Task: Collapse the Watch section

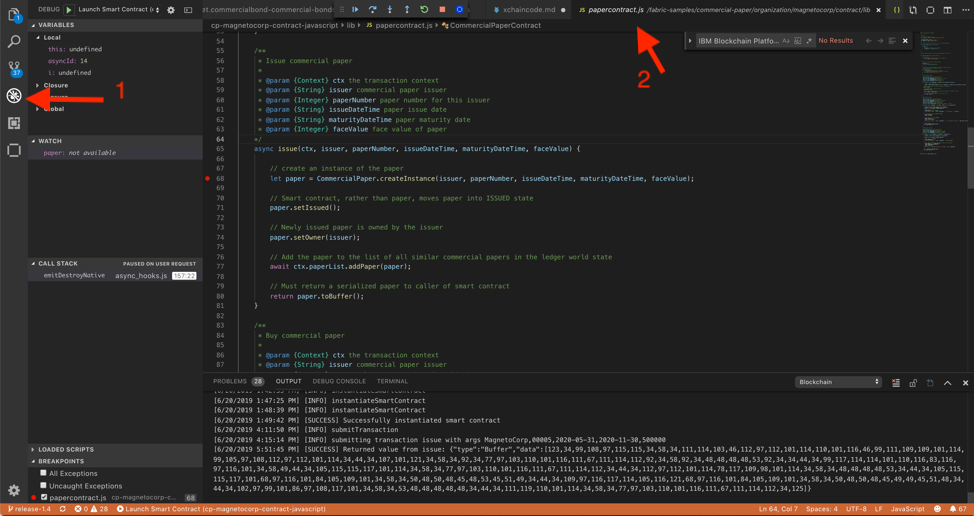Action: click(115, 141)
